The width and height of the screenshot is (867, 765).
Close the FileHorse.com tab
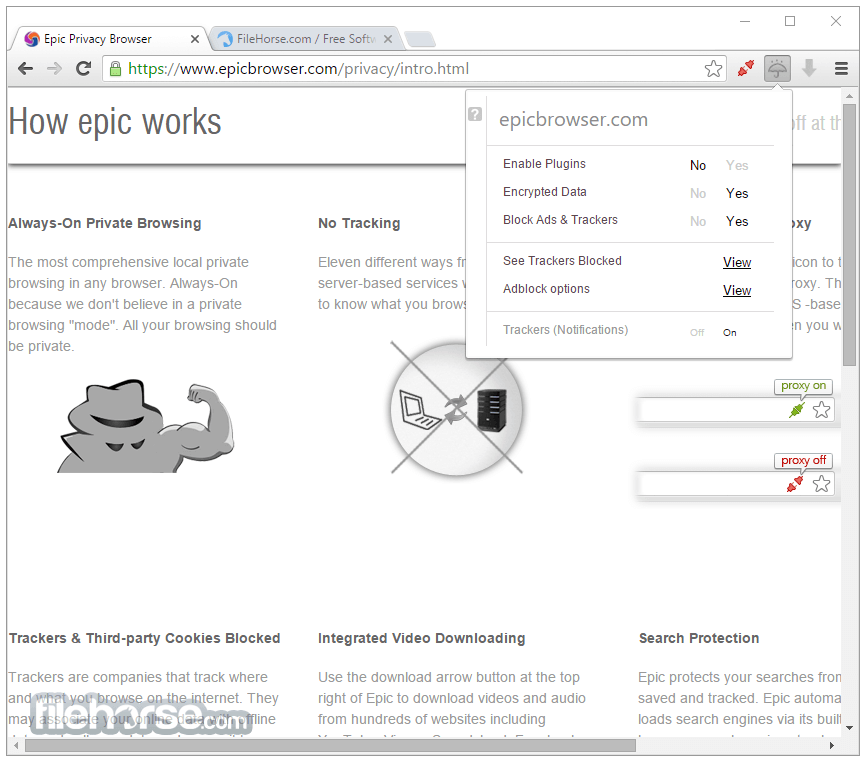coord(388,39)
